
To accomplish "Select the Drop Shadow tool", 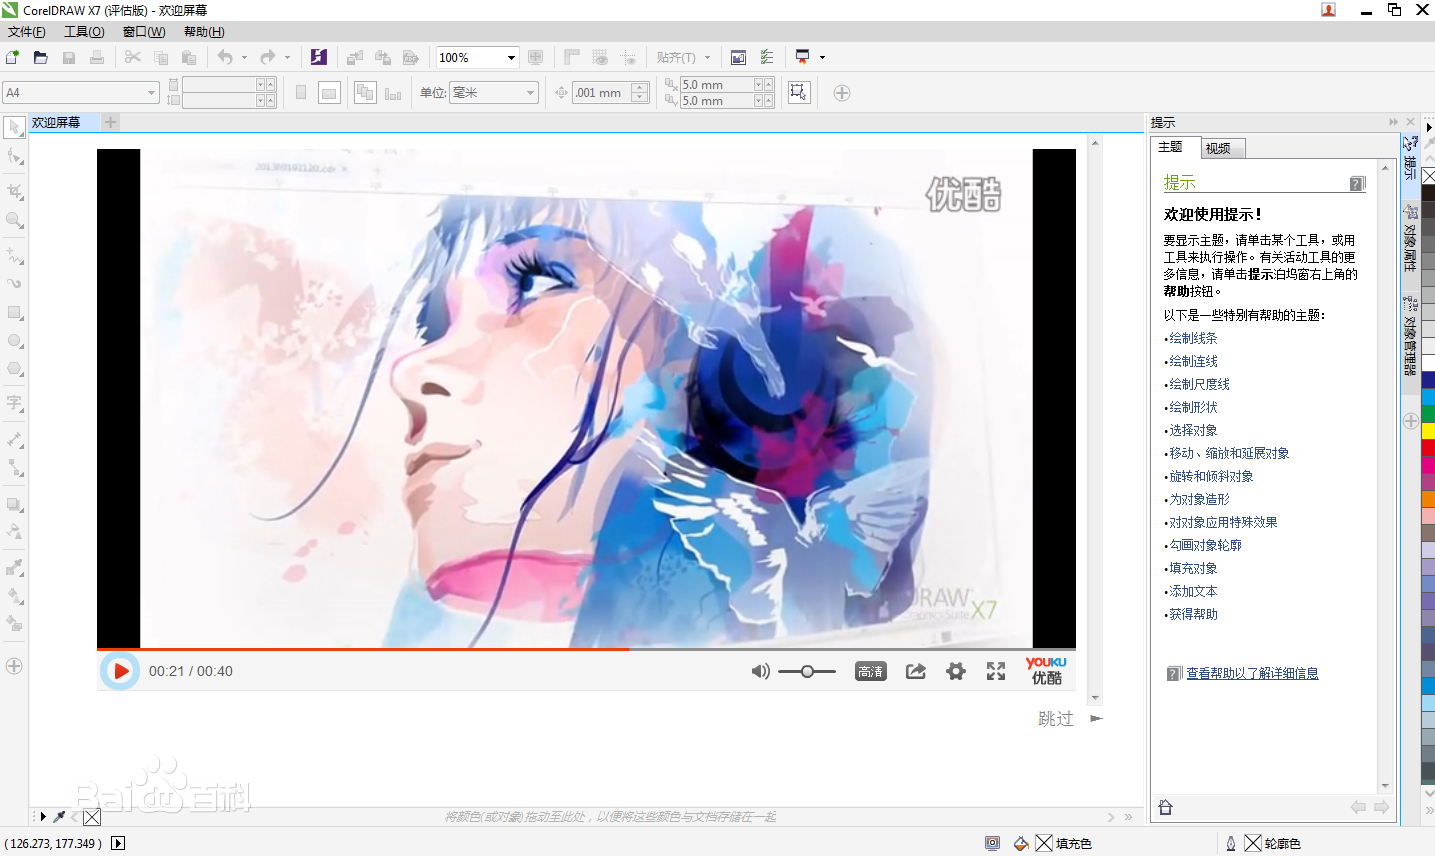I will coord(15,505).
